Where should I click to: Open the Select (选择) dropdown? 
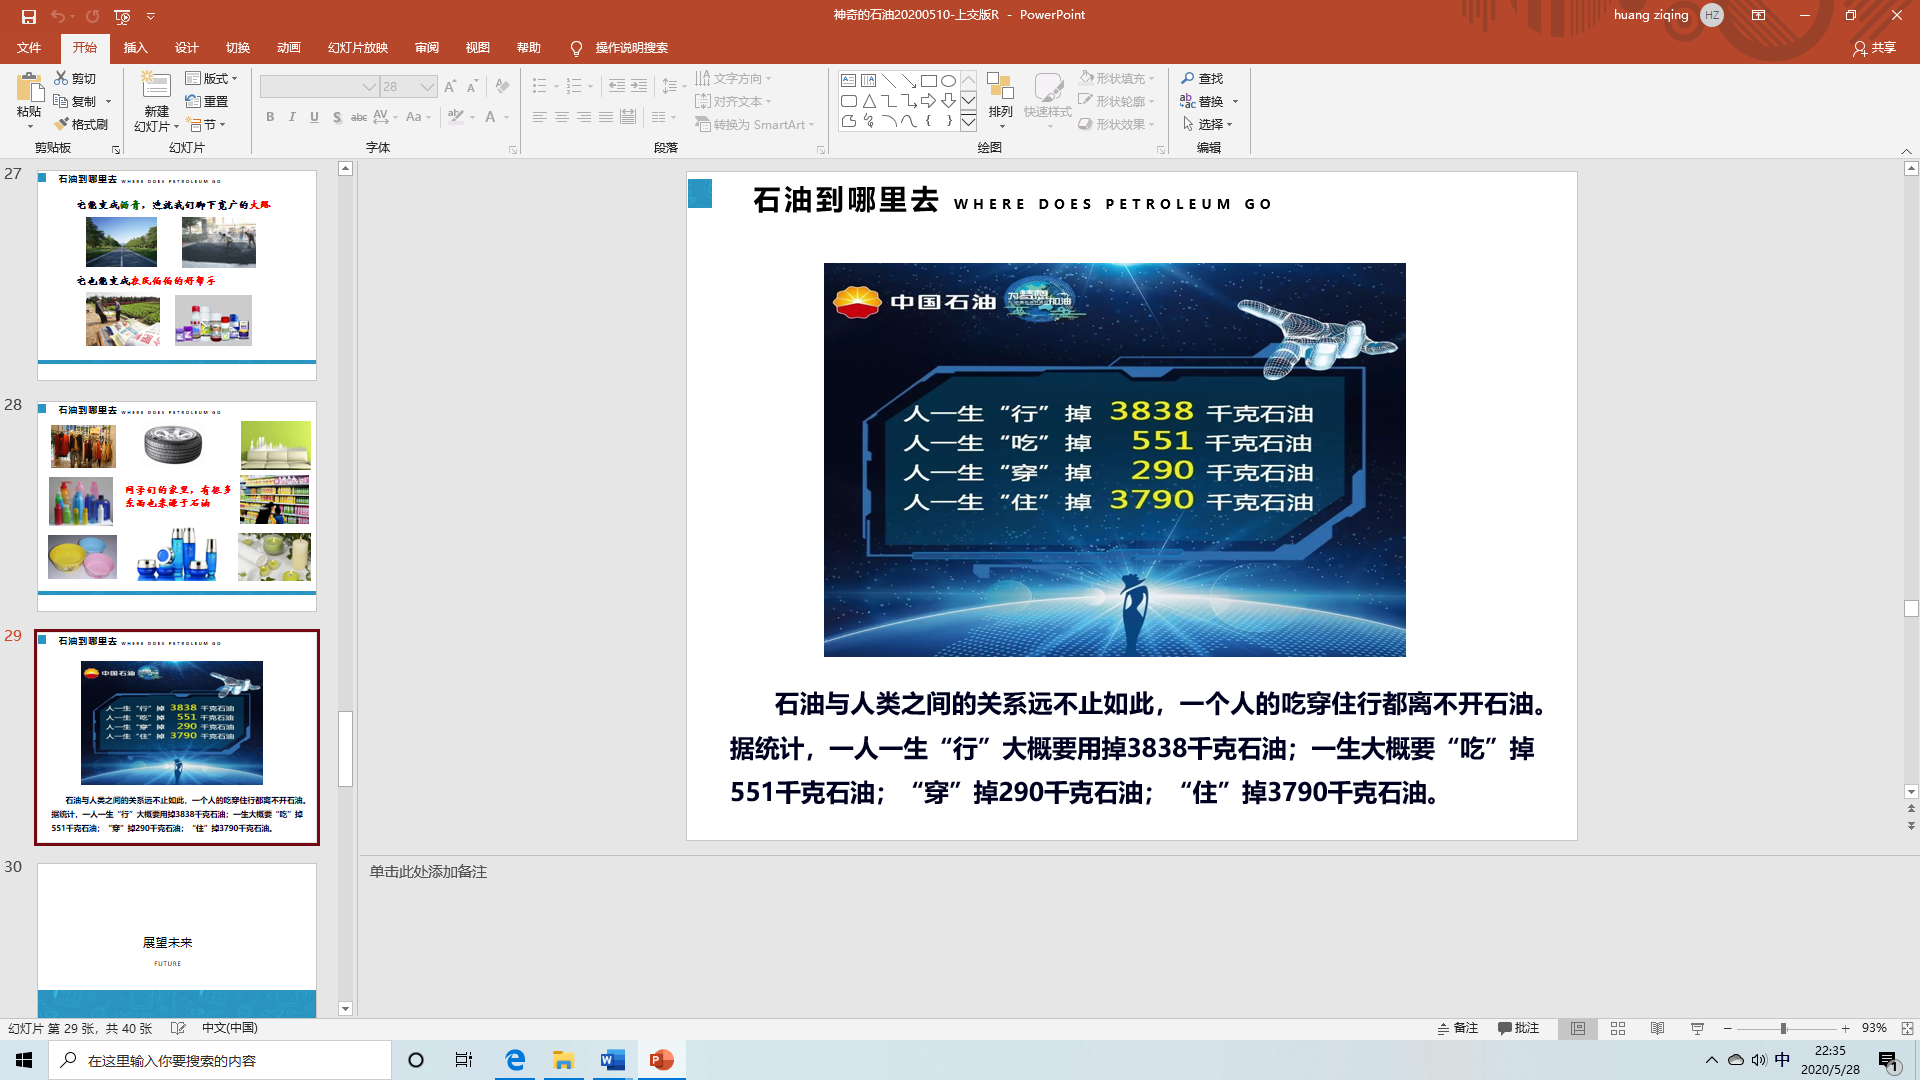(x=1208, y=124)
